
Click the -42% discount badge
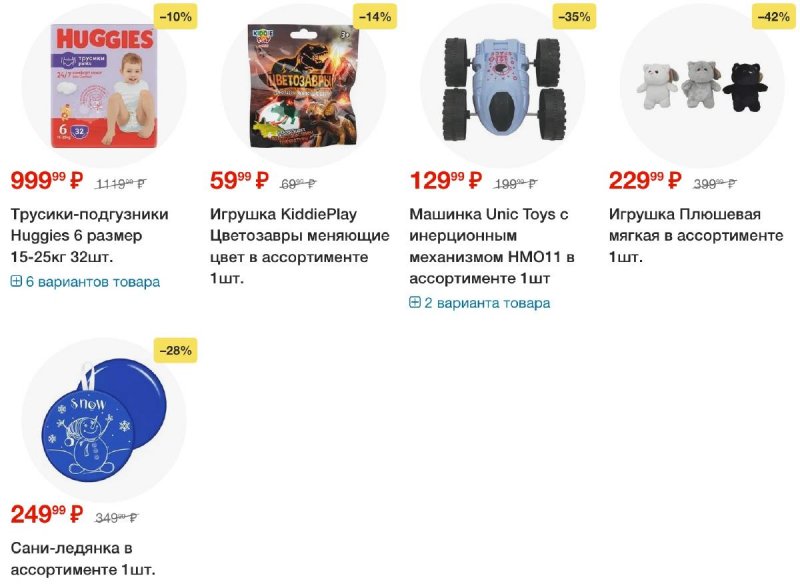pyautogui.click(x=774, y=17)
